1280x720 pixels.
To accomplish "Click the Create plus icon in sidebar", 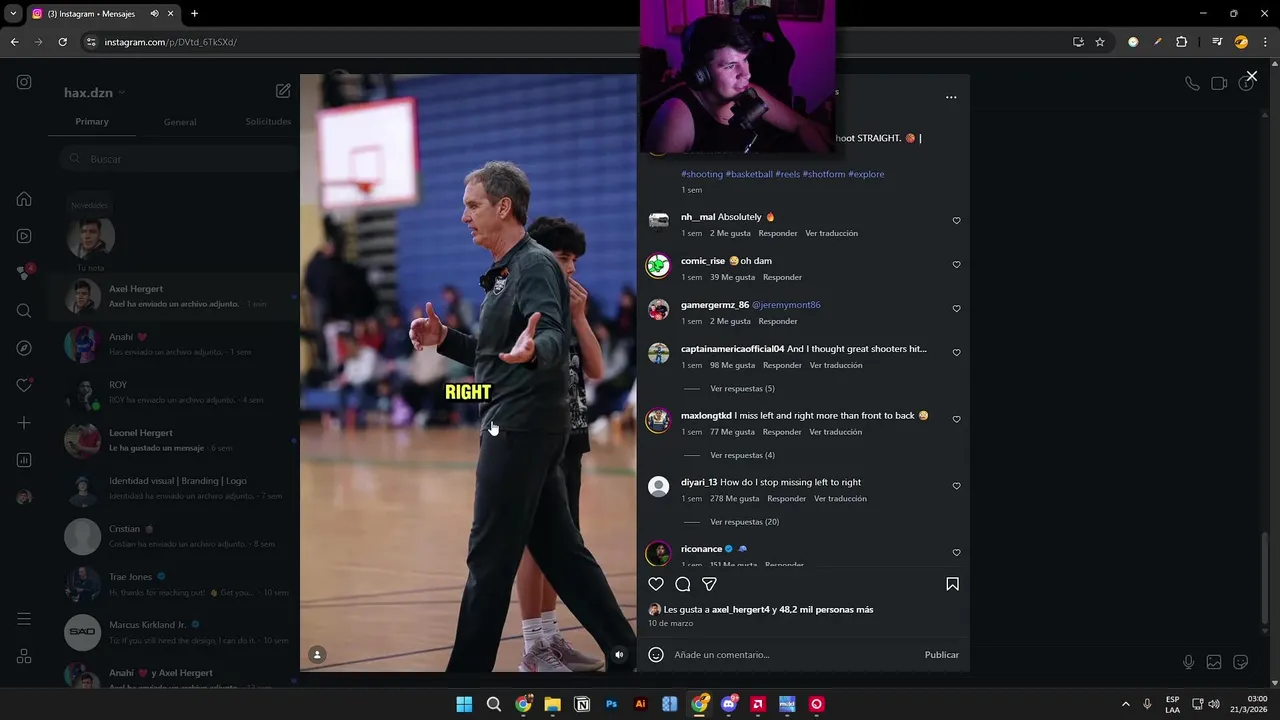I will pyautogui.click(x=24, y=423).
